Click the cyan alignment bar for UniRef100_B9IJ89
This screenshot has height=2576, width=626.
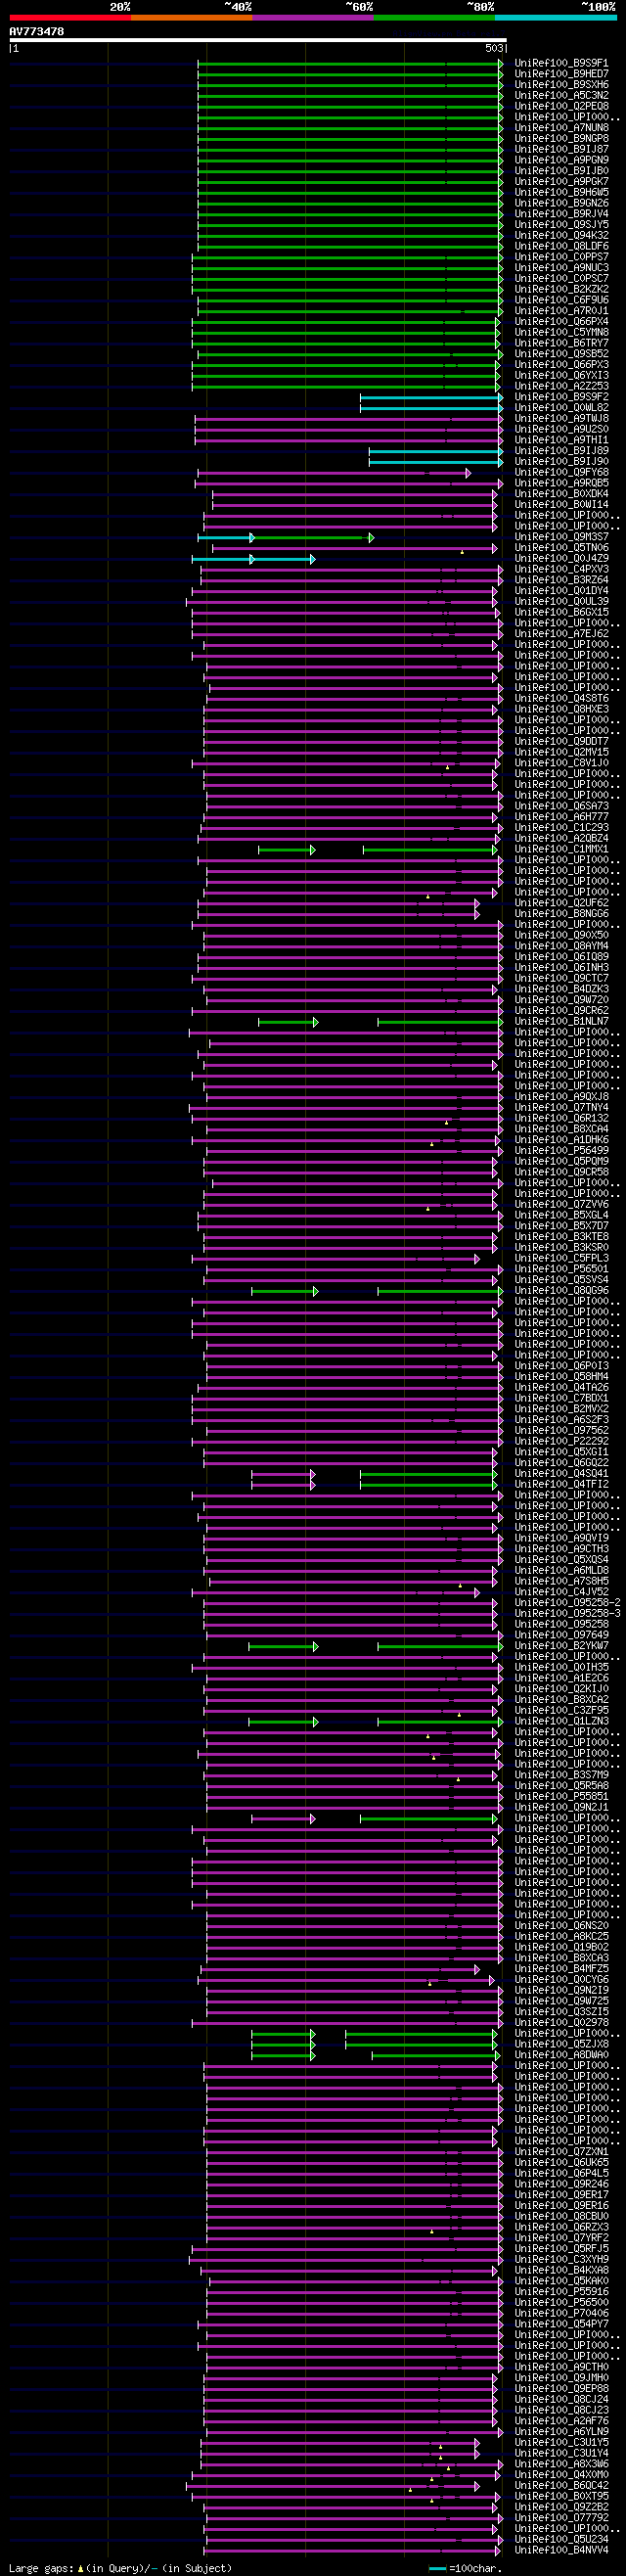pos(436,452)
